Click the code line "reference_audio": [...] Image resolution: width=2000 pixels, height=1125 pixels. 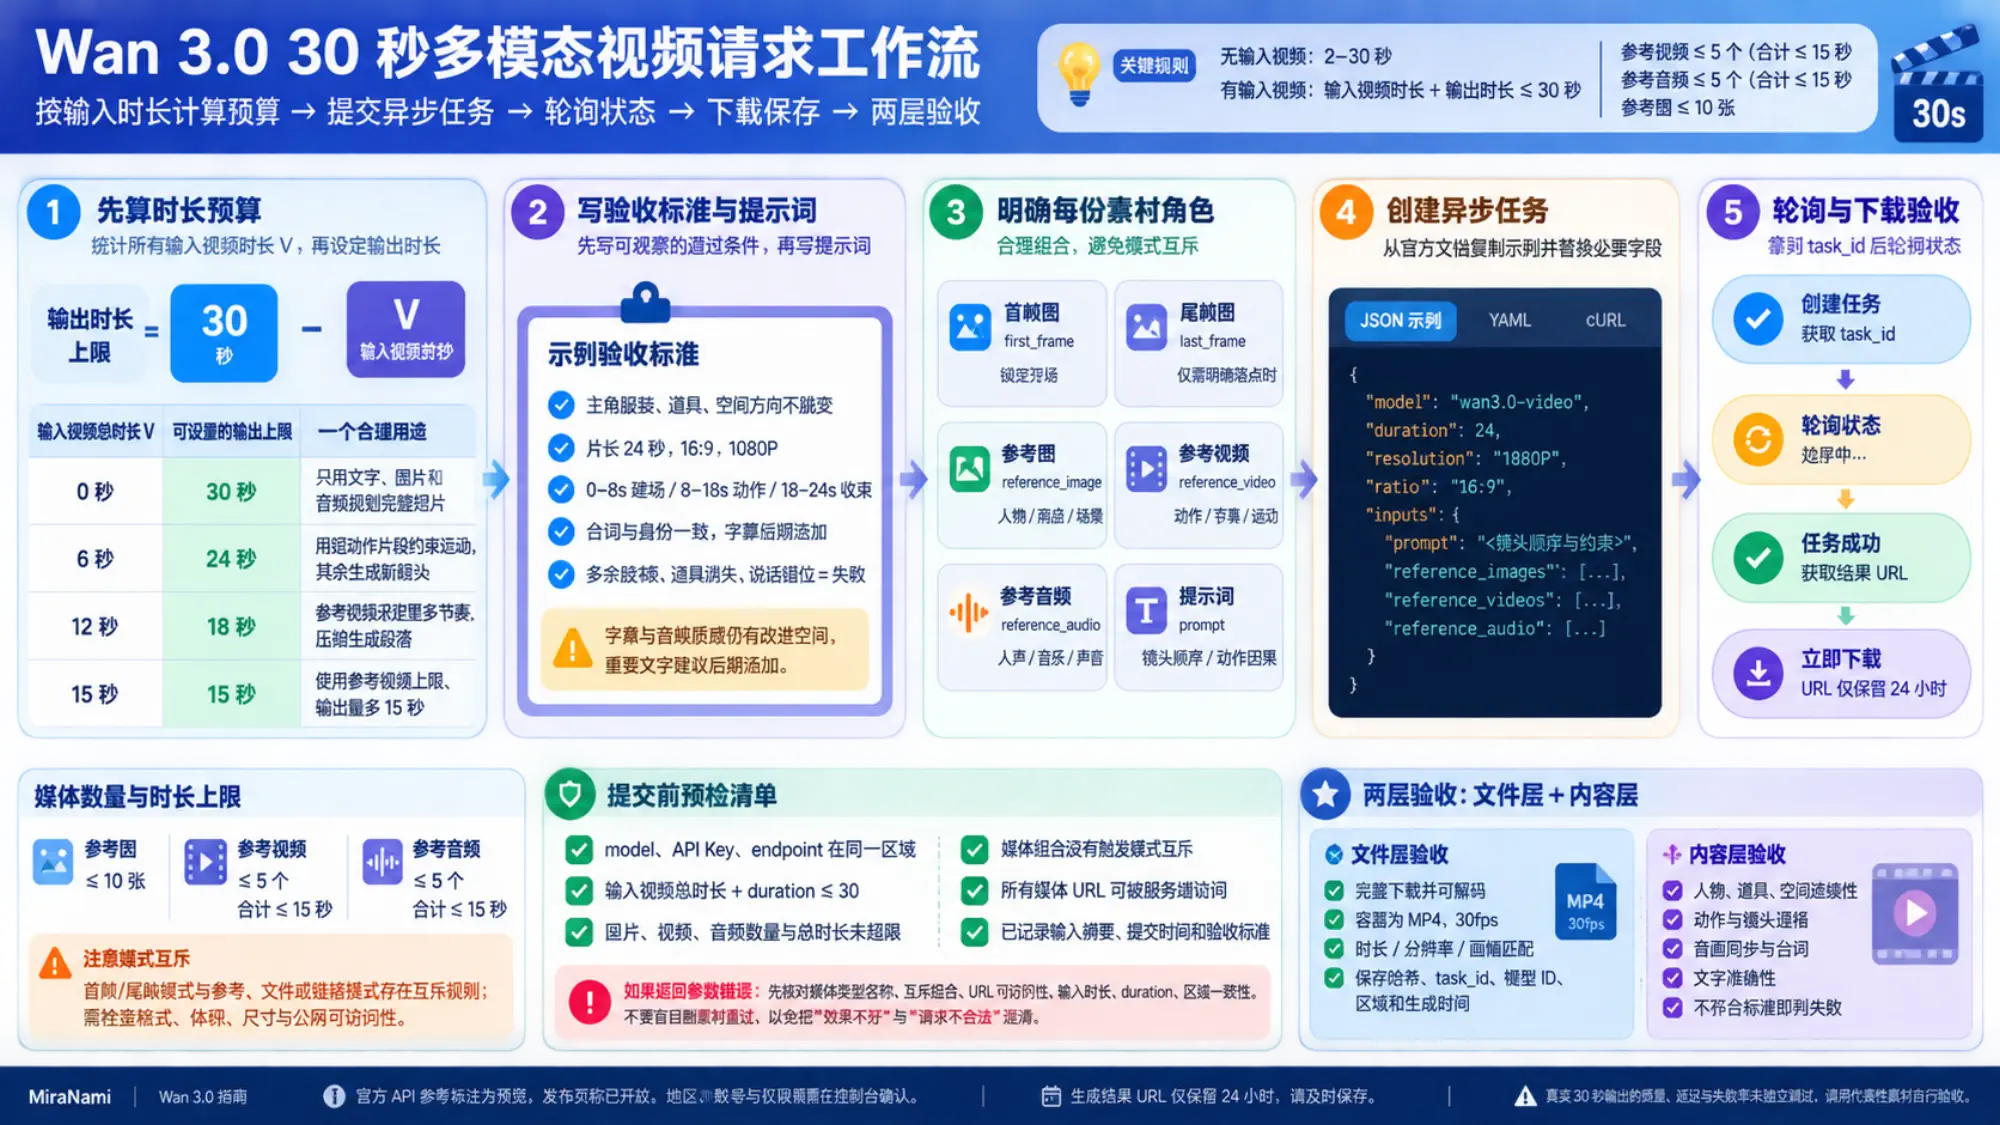point(1494,628)
